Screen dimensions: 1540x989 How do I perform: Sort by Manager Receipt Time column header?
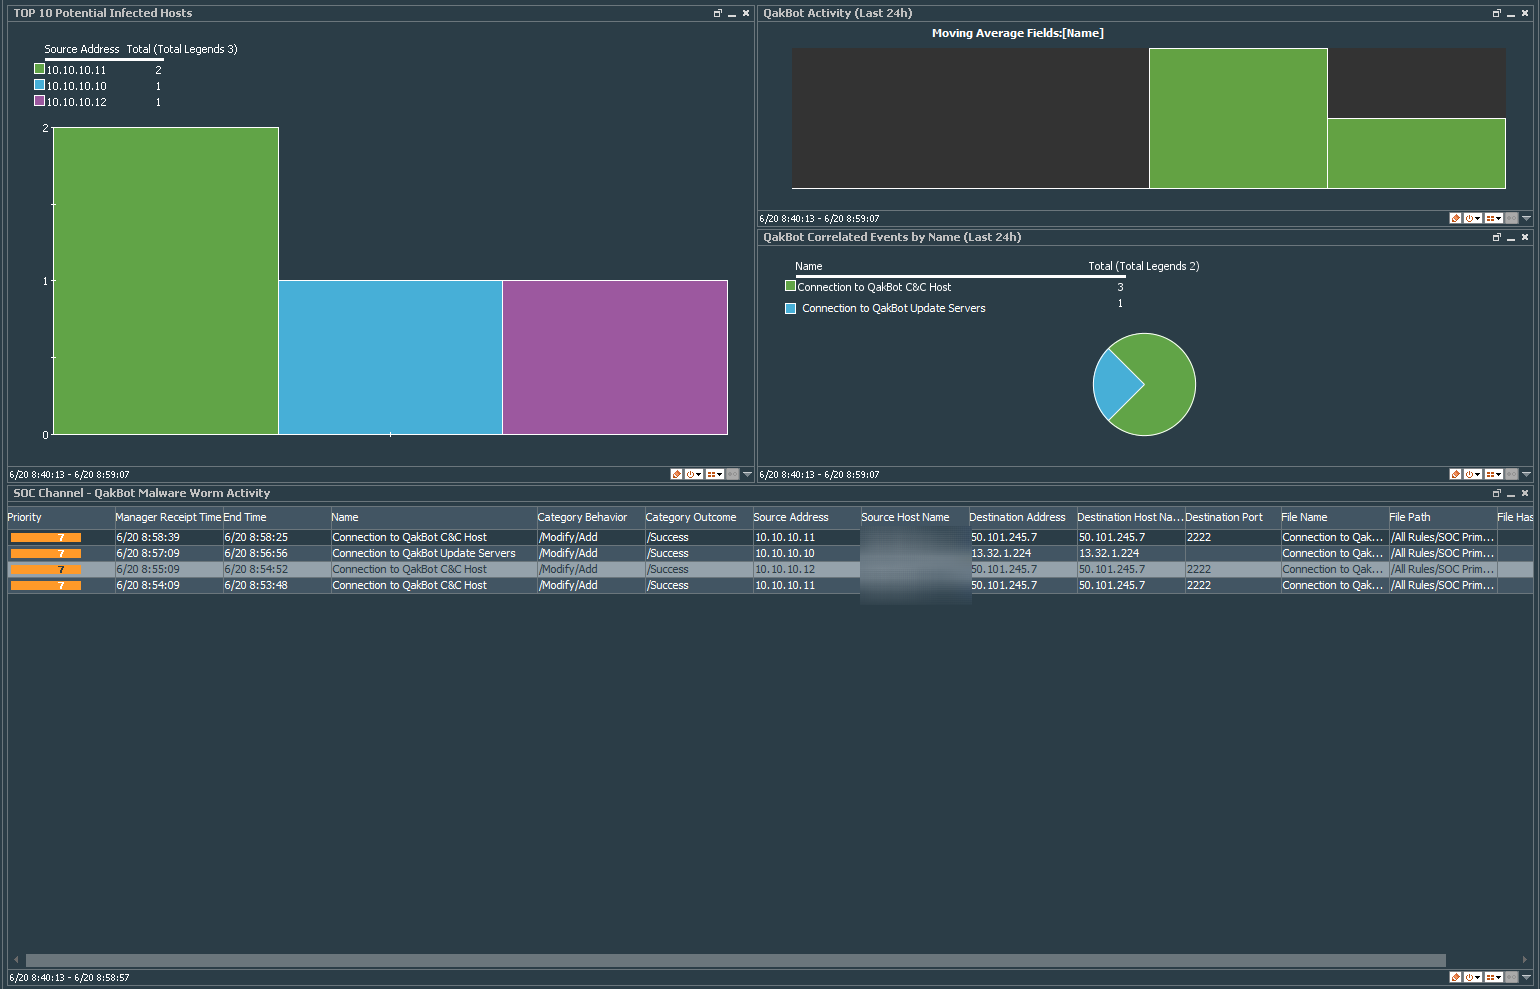click(167, 517)
